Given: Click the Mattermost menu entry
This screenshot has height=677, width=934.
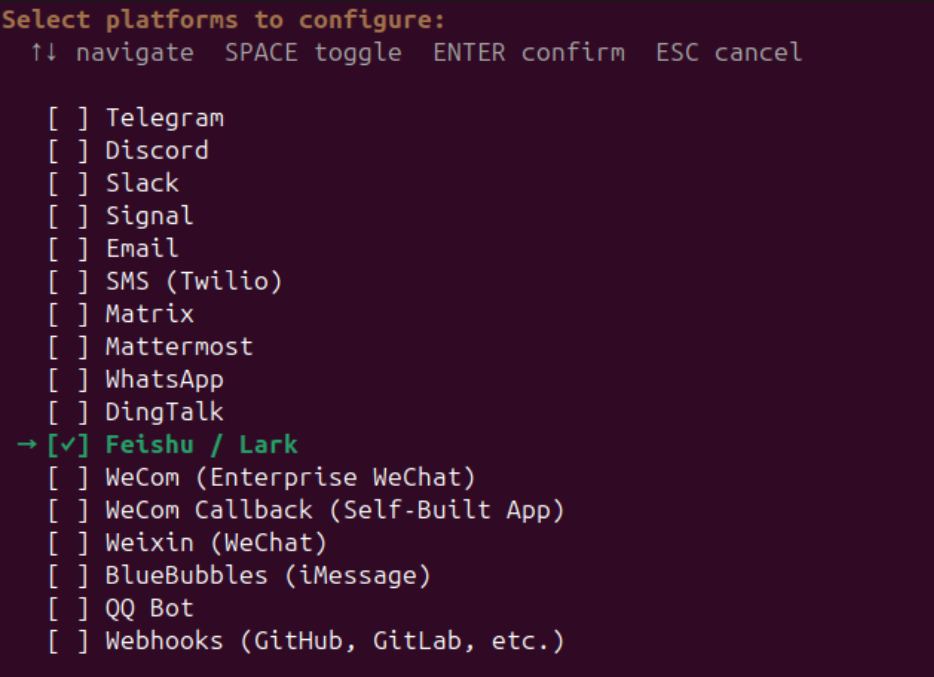Looking at the screenshot, I should [179, 347].
